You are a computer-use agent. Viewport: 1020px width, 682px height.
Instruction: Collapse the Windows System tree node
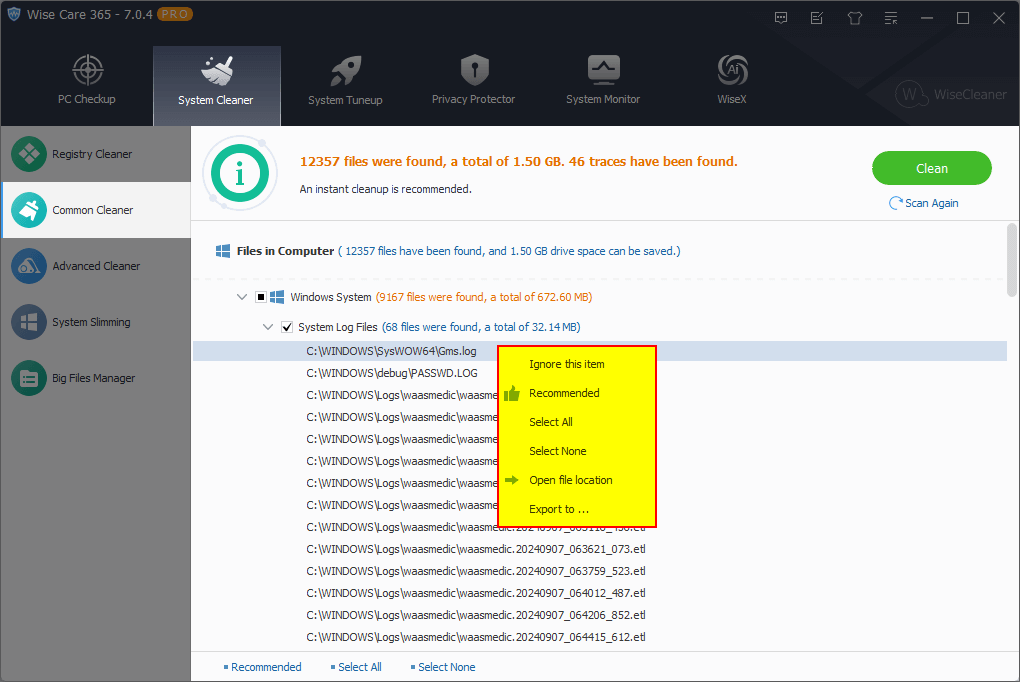(242, 297)
